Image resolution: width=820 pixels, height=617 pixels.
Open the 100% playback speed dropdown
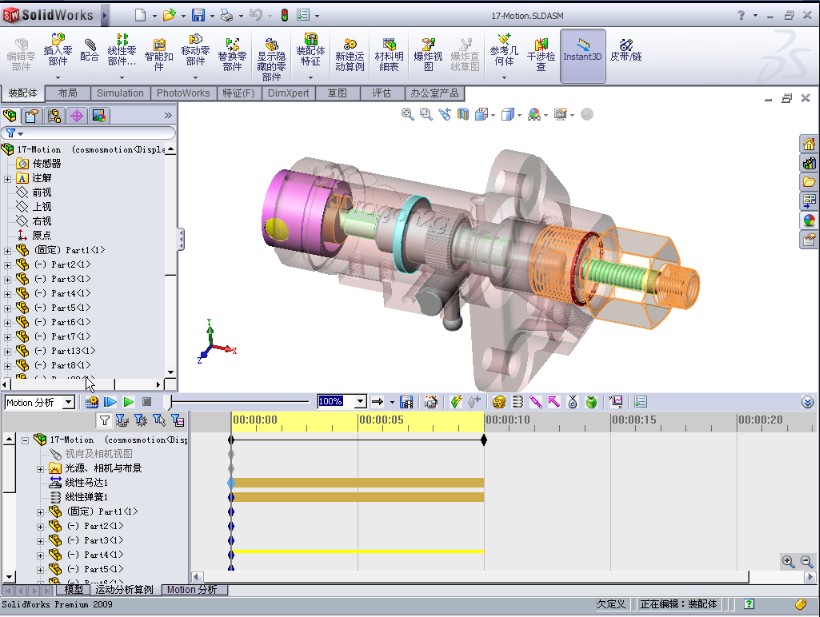(x=360, y=402)
